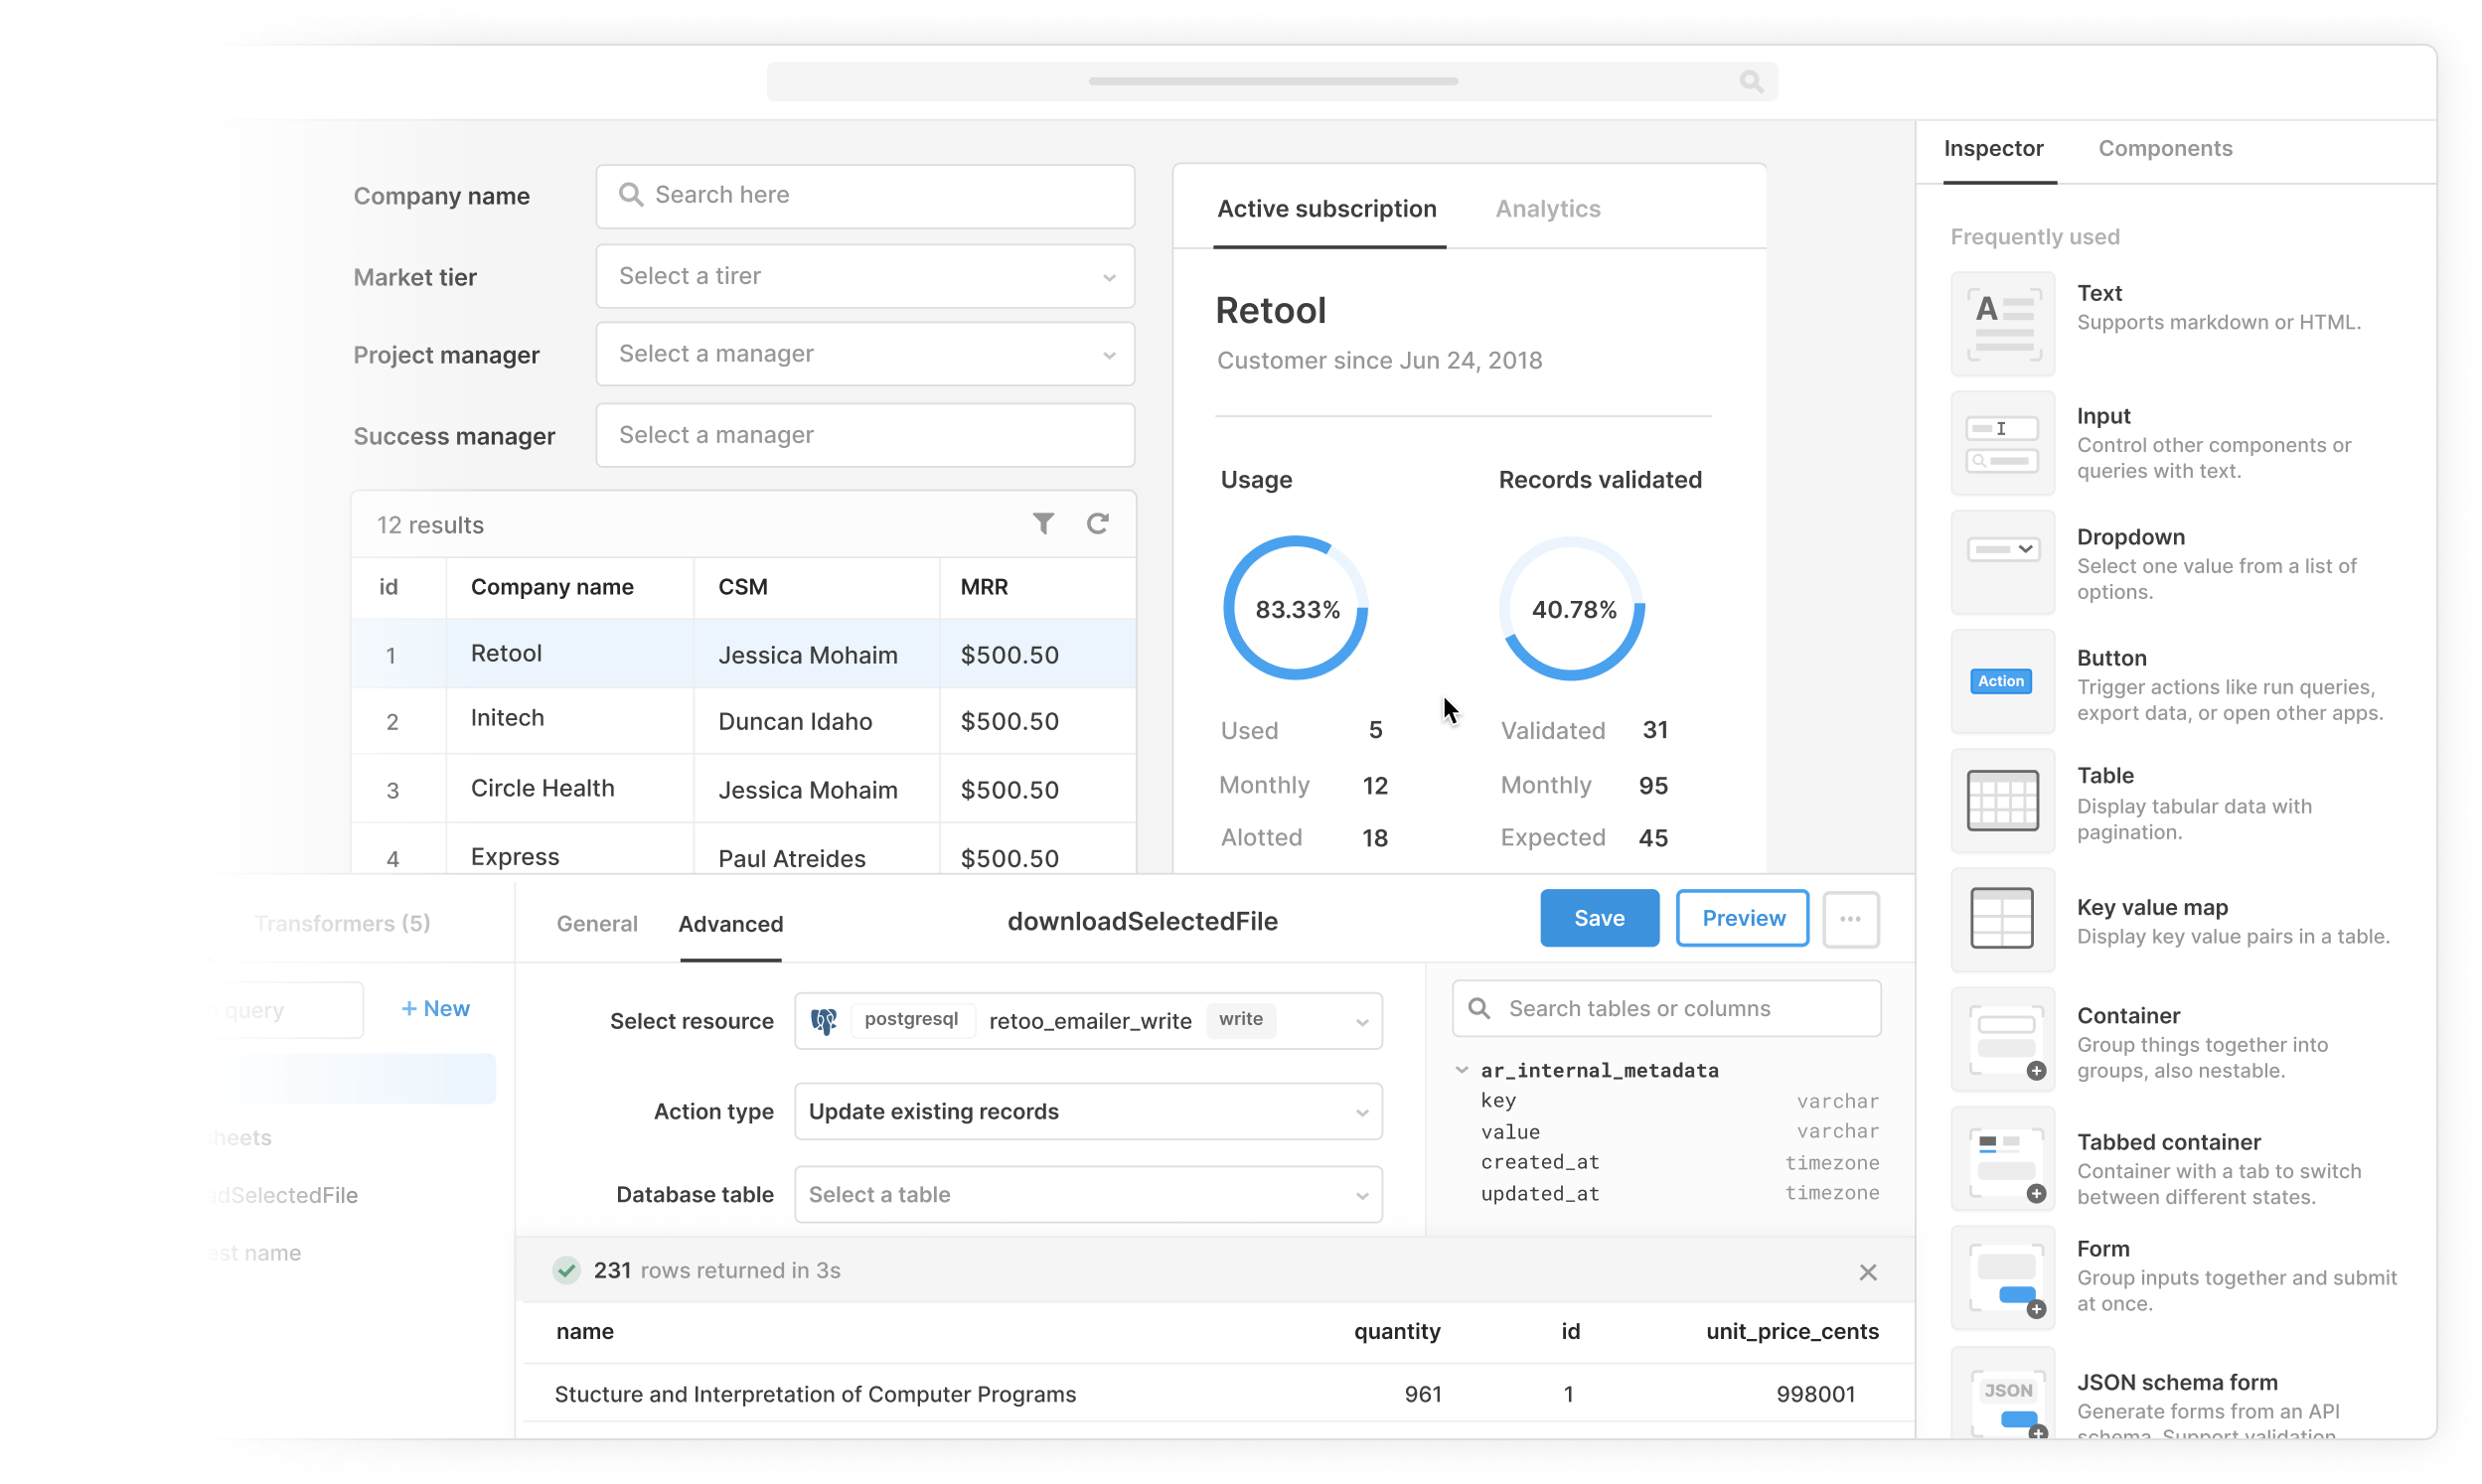The height and width of the screenshot is (1484, 2482).
Task: Switch to the General tab
Action: click(x=595, y=922)
